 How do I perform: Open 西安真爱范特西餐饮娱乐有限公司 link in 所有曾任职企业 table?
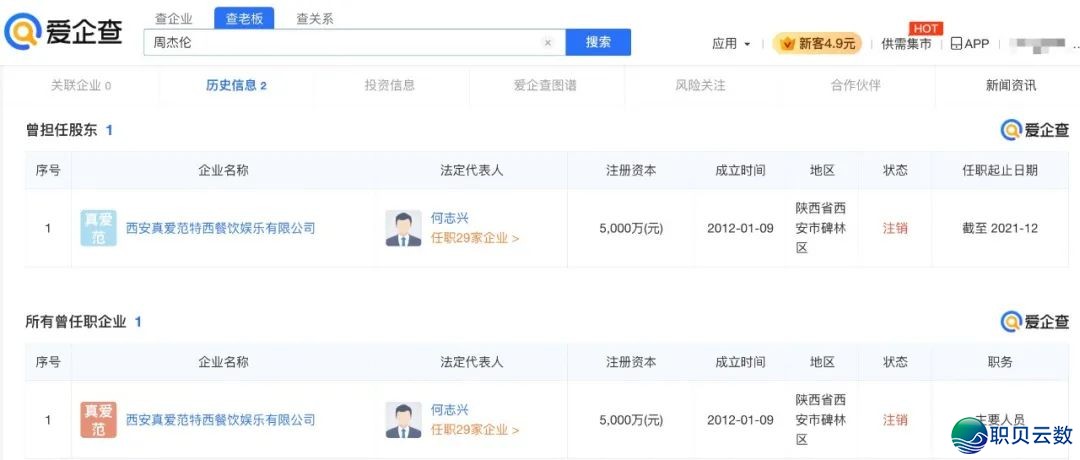[220, 419]
